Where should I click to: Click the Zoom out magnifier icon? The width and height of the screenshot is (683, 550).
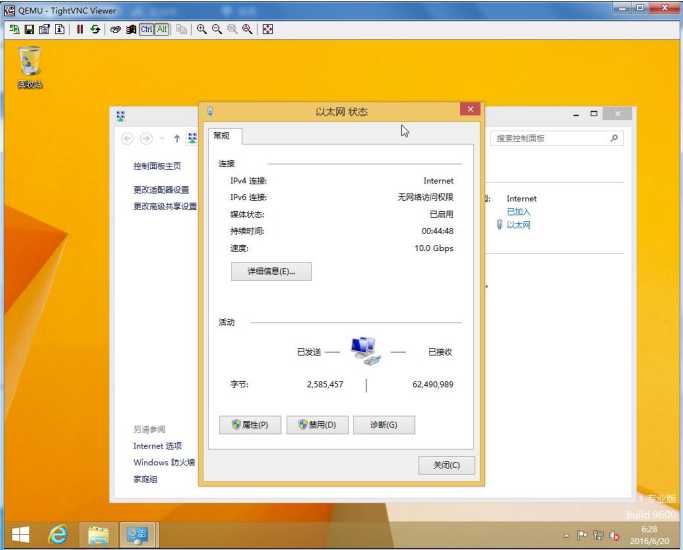click(216, 29)
